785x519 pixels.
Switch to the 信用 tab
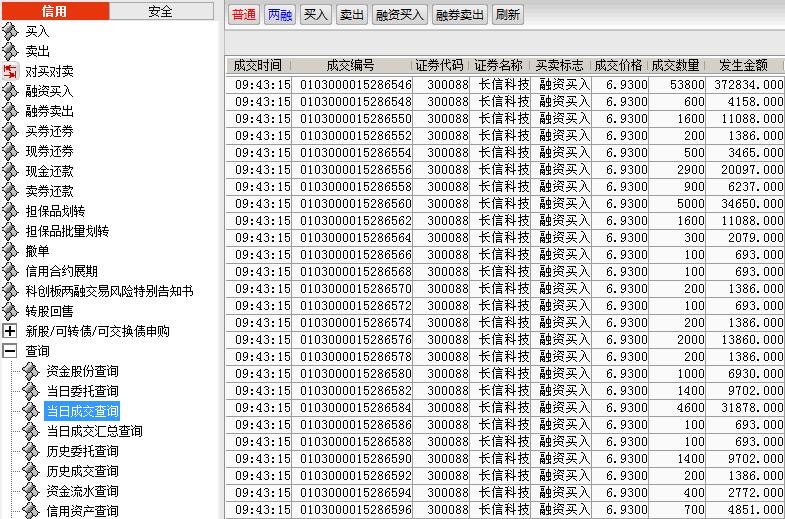click(x=55, y=11)
